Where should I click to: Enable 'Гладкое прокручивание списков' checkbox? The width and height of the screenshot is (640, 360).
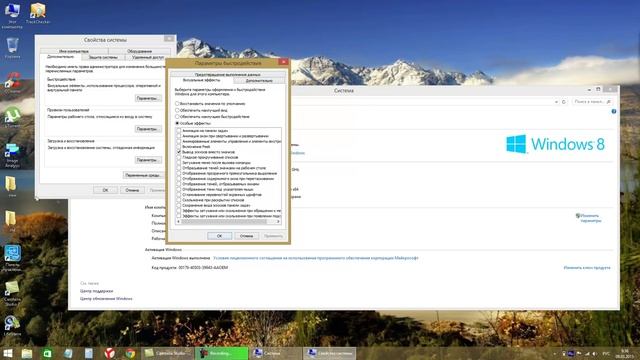(x=178, y=157)
